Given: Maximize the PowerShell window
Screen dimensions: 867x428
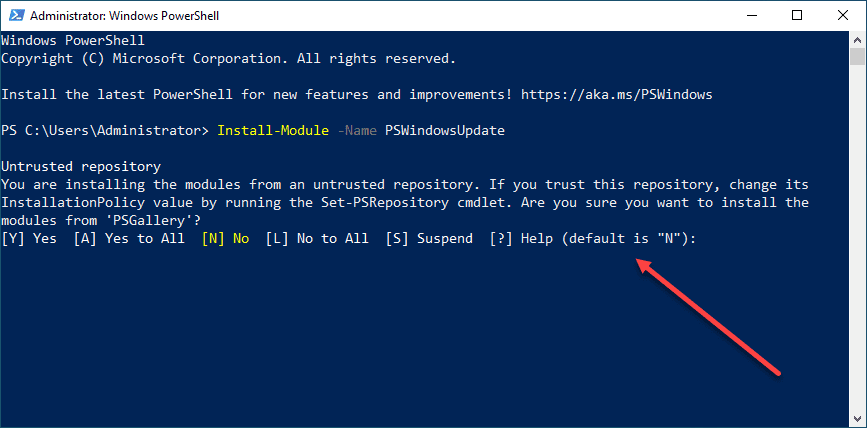Looking at the screenshot, I should [797, 15].
